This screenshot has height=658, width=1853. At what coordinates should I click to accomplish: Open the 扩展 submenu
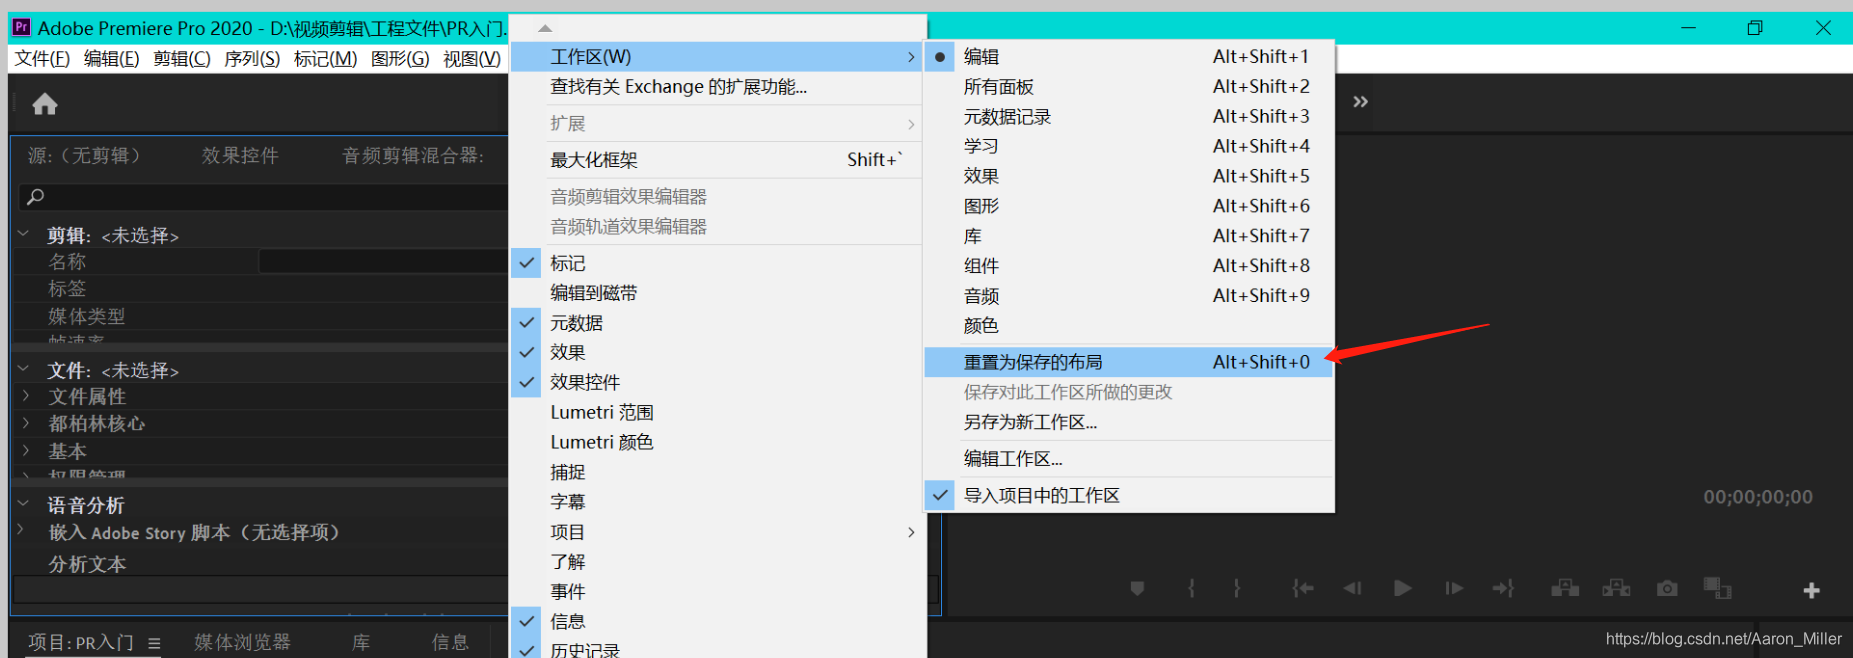pyautogui.click(x=716, y=124)
